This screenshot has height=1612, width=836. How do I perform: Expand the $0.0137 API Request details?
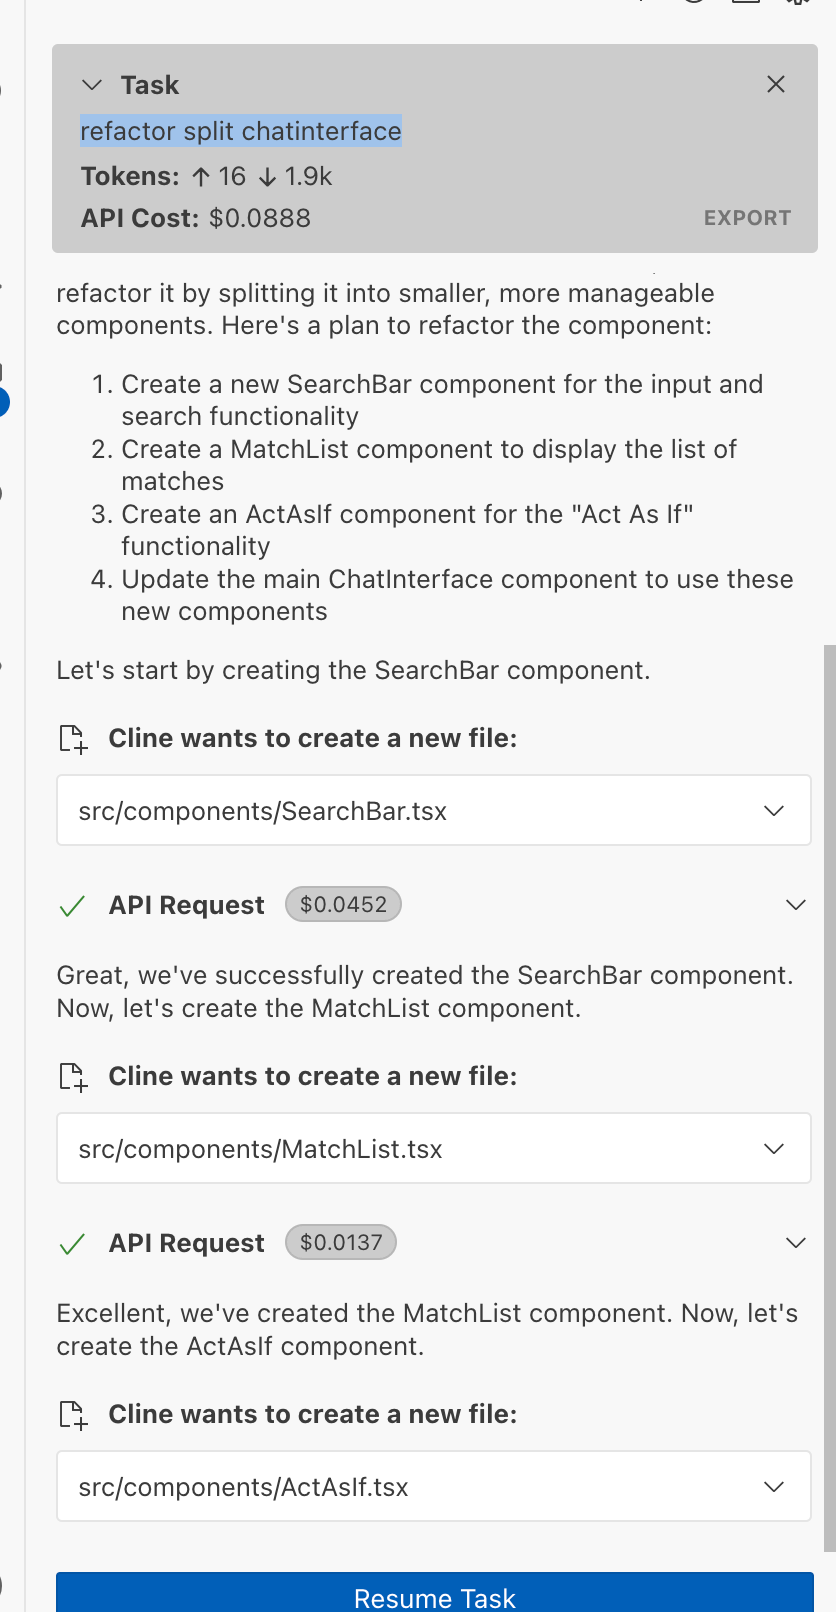point(796,1243)
